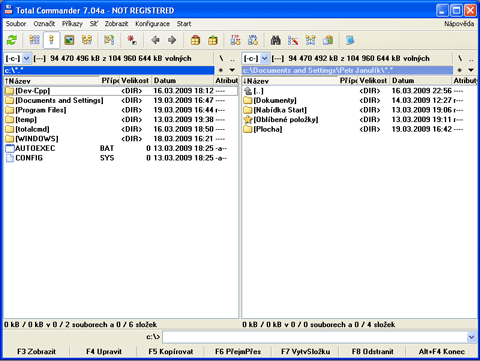Click the Copy names to clipboard icon
480x361 pixels.
[x=328, y=40]
